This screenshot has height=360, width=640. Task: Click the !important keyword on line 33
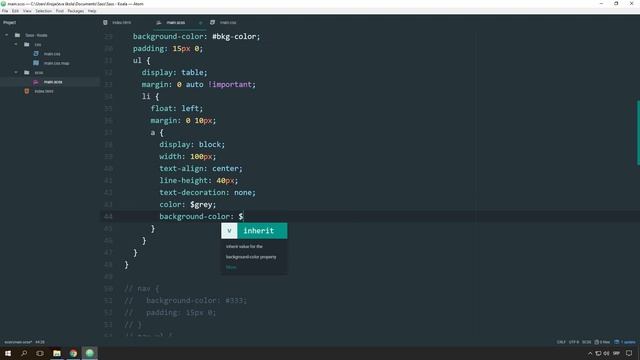click(231, 84)
